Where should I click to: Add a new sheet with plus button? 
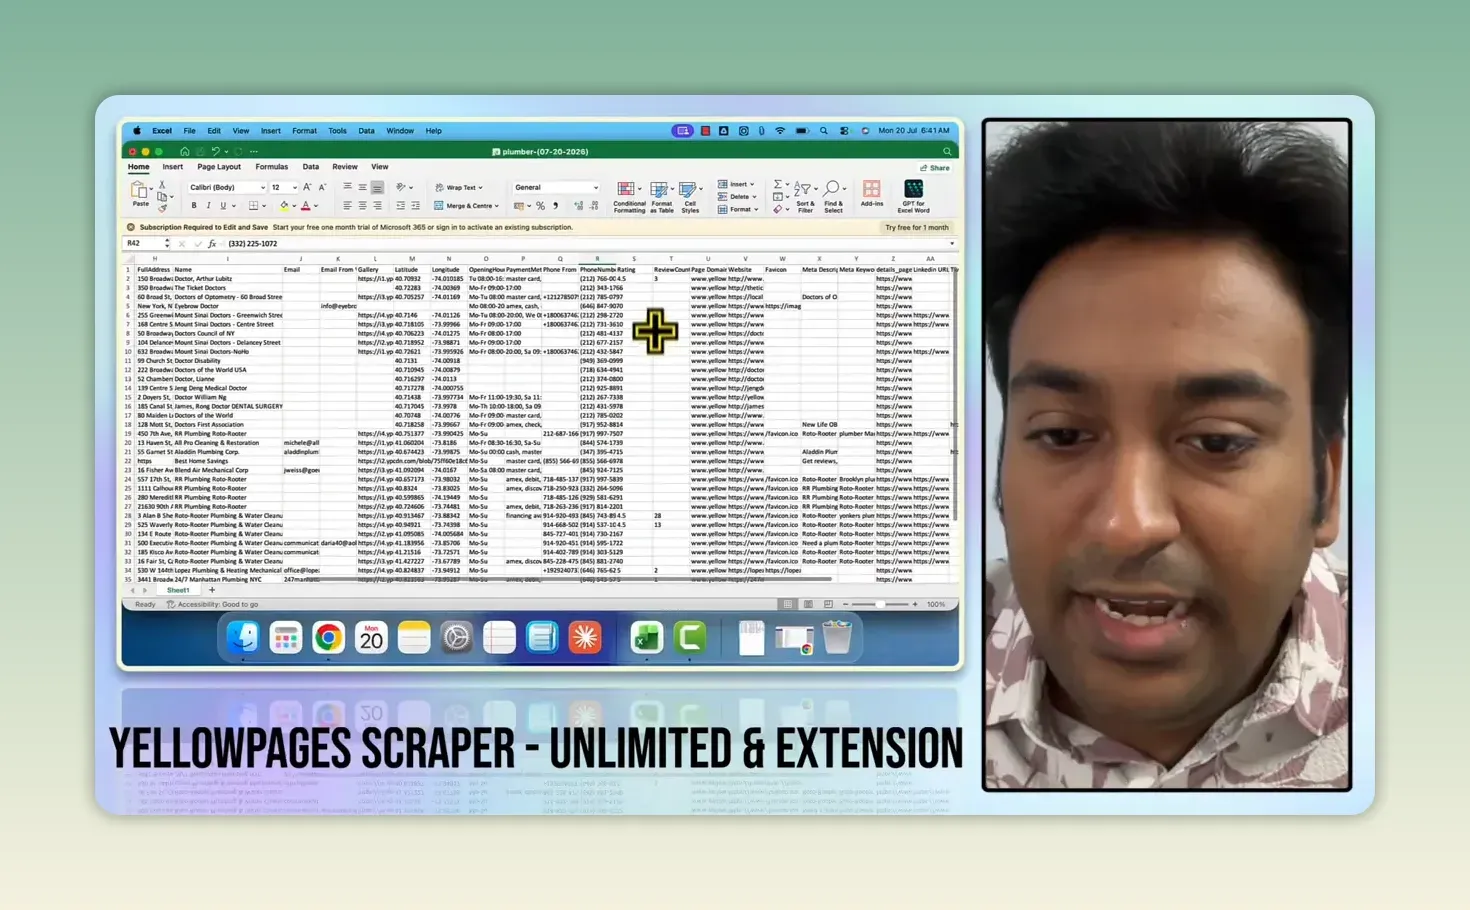[212, 590]
